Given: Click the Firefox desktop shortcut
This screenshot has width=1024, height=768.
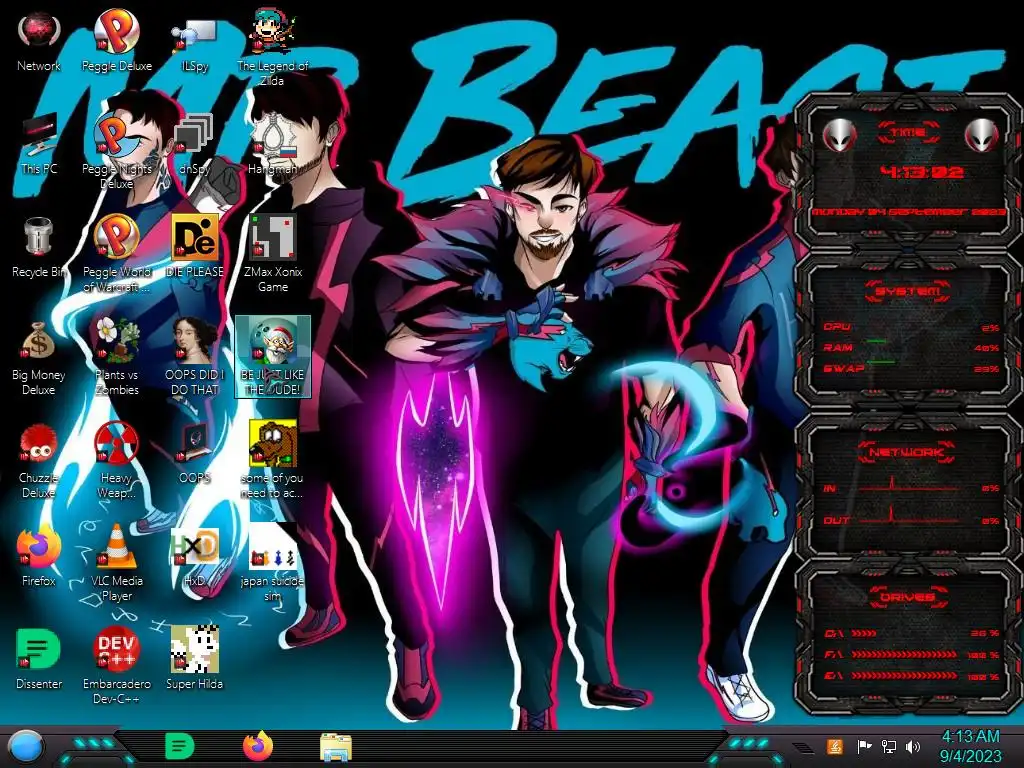Looking at the screenshot, I should [39, 556].
